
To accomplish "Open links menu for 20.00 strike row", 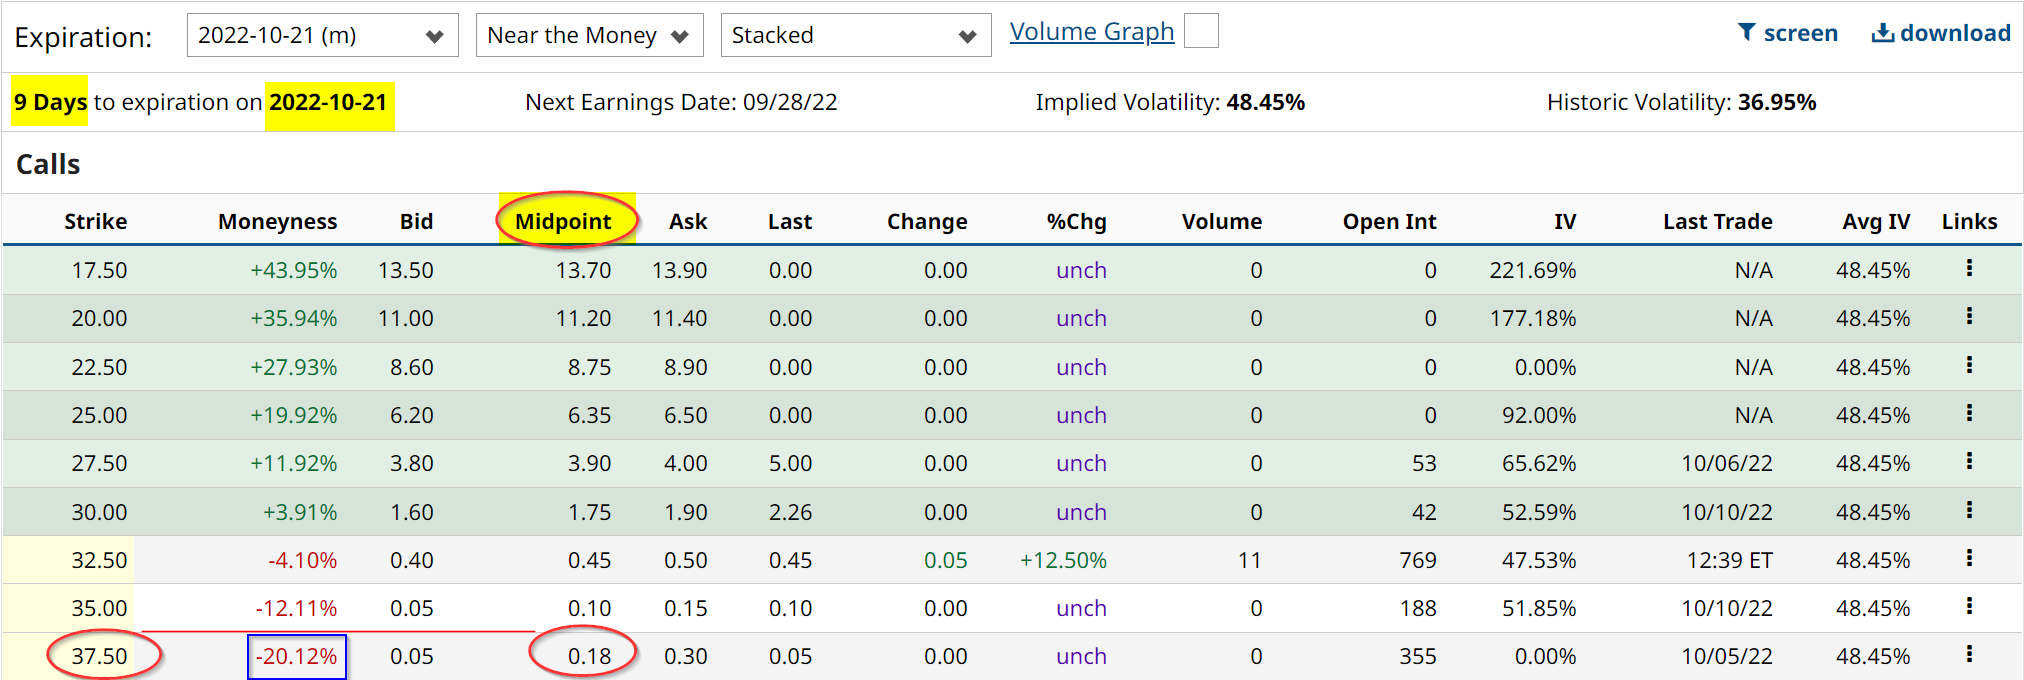I will (x=1969, y=317).
